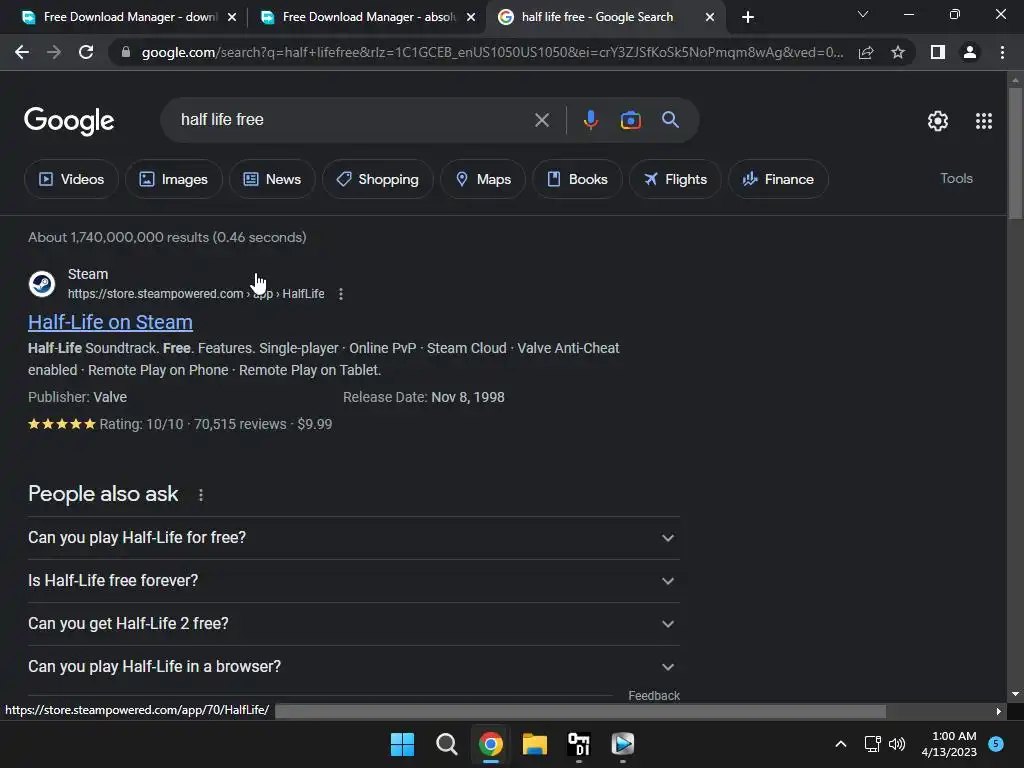
Task: Switch to Finance results
Action: pos(778,179)
